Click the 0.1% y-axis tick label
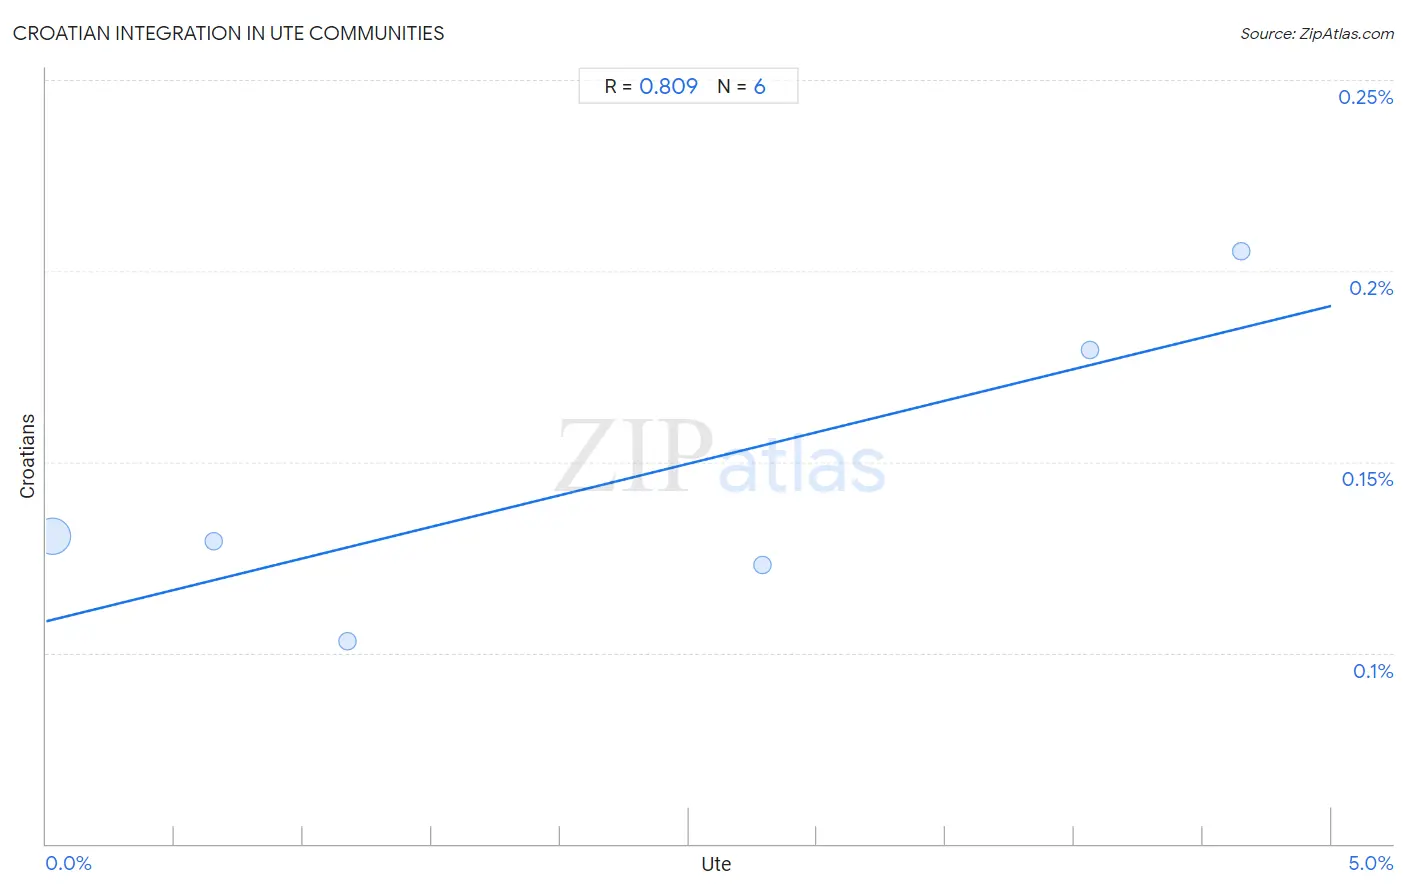The image size is (1406, 892). [1373, 671]
